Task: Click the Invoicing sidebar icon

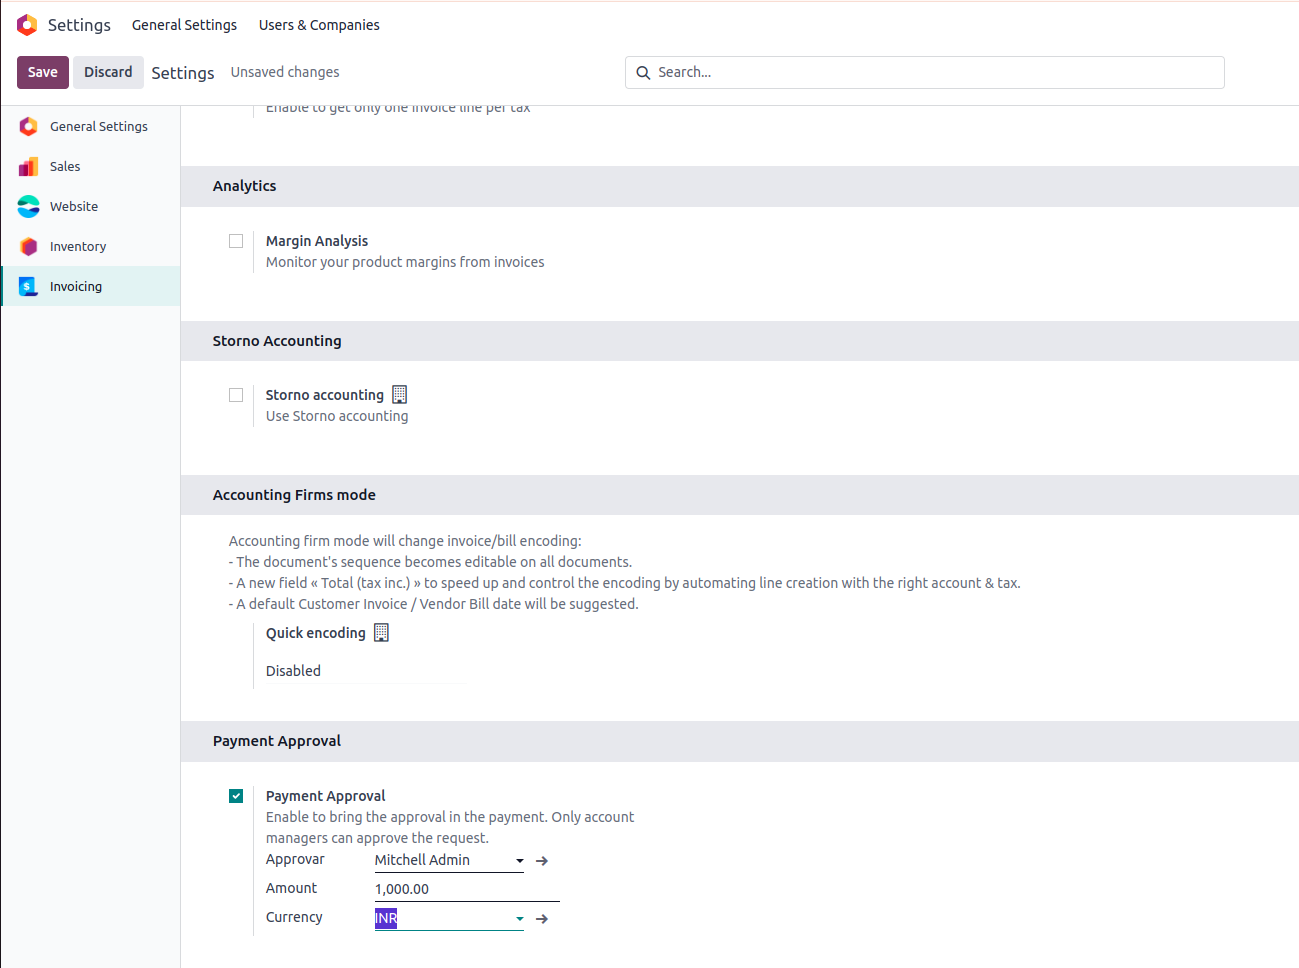Action: [x=29, y=286]
